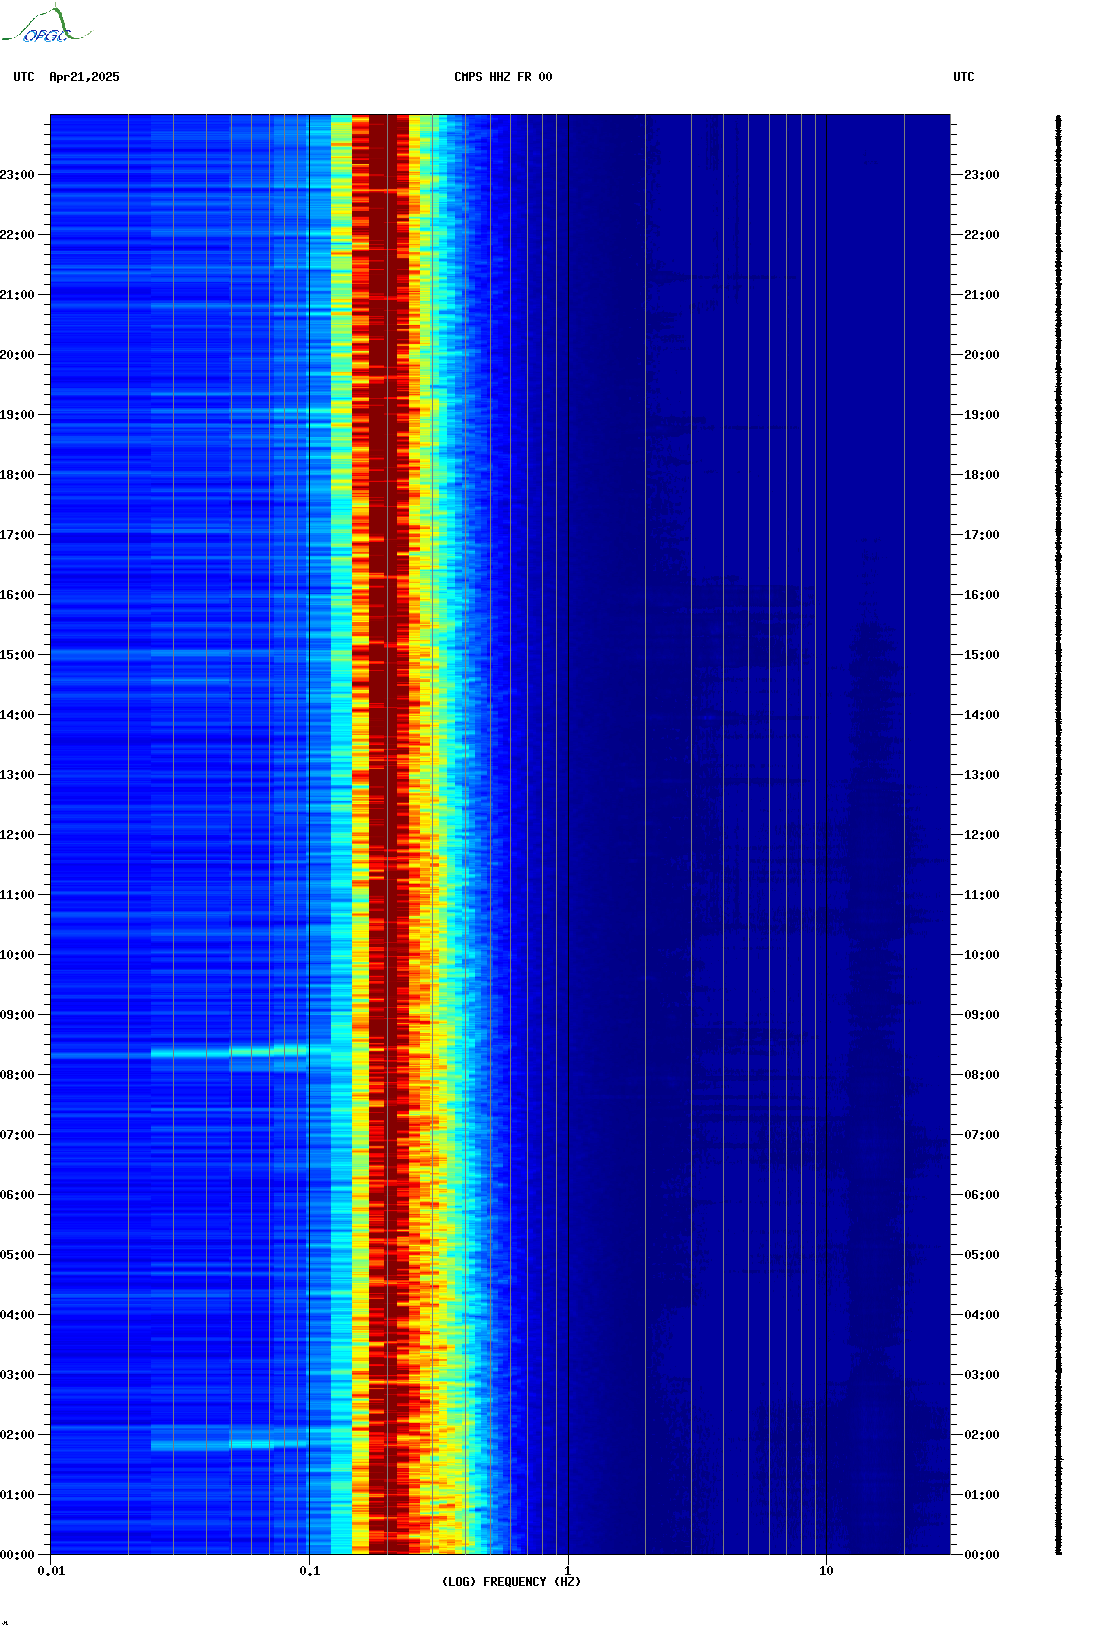
Task: Click the 04:00 label on left time axis
Action: [18, 1315]
